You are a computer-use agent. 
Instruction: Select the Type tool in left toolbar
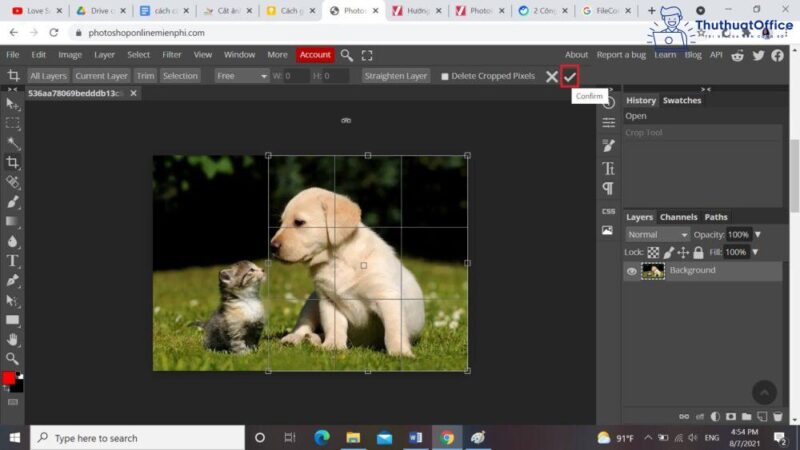(13, 261)
